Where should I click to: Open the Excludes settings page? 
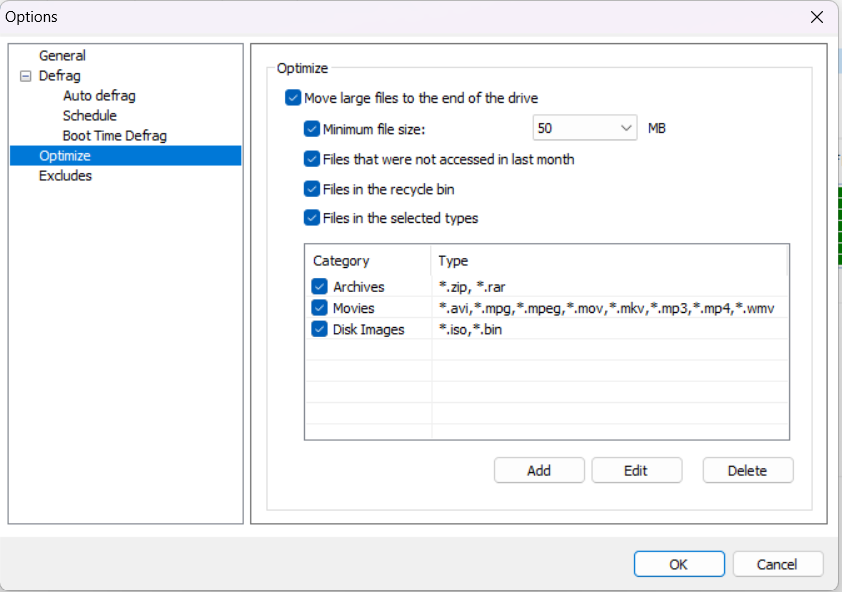pos(65,176)
